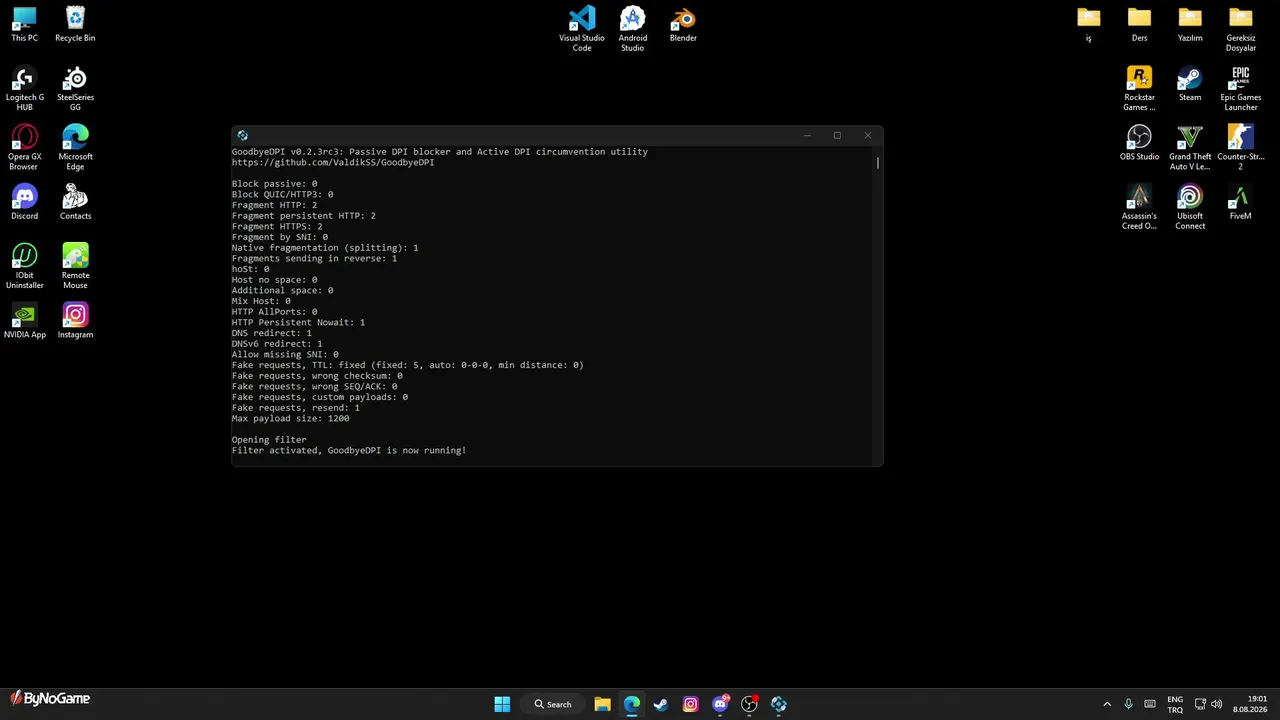Select the Grand Theft Auto V desktop icon
Viewport: 1280px width, 720px height.
pyautogui.click(x=1190, y=148)
